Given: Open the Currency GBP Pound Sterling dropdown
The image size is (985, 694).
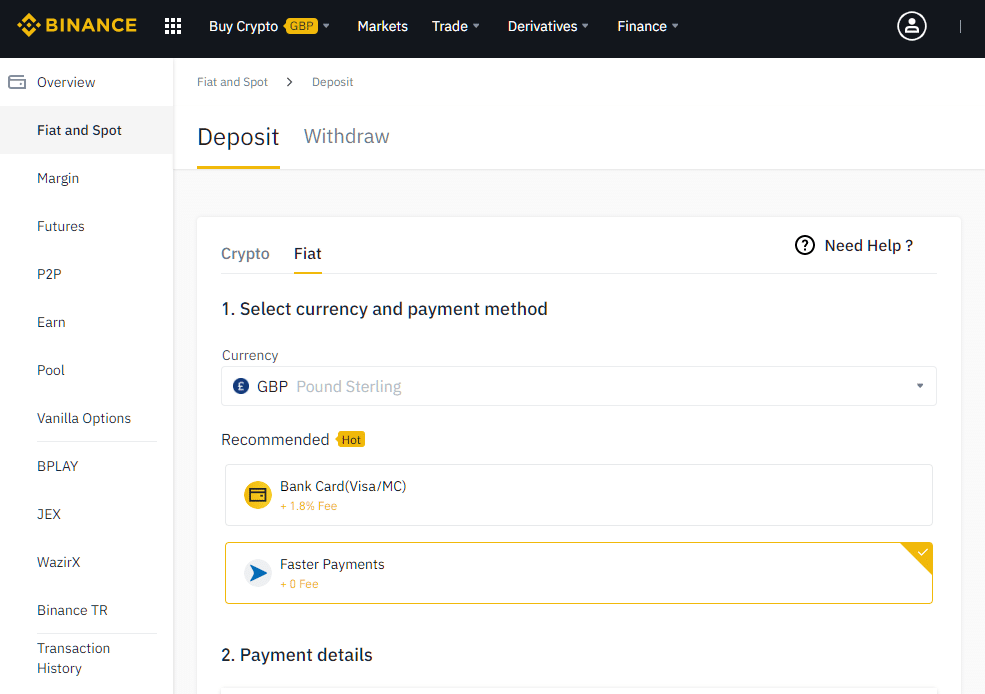Looking at the screenshot, I should point(579,386).
